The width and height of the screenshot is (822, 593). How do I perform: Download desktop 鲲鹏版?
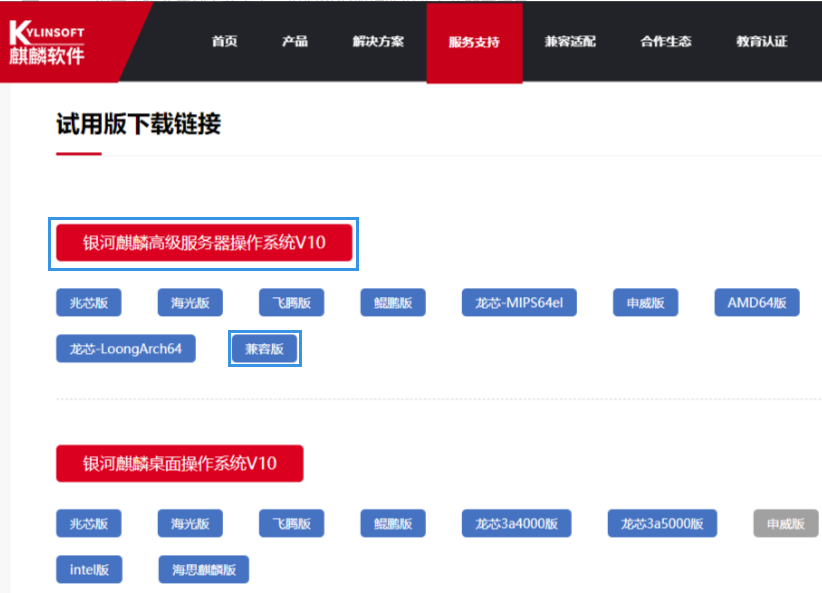click(393, 523)
